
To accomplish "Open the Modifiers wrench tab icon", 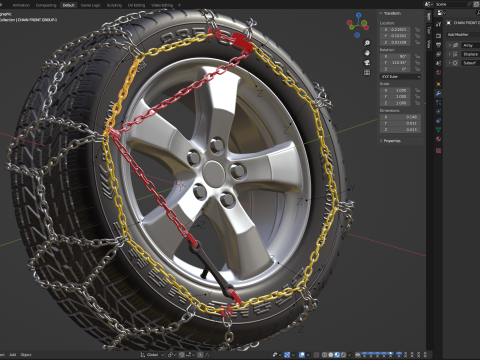I will pos(438,93).
